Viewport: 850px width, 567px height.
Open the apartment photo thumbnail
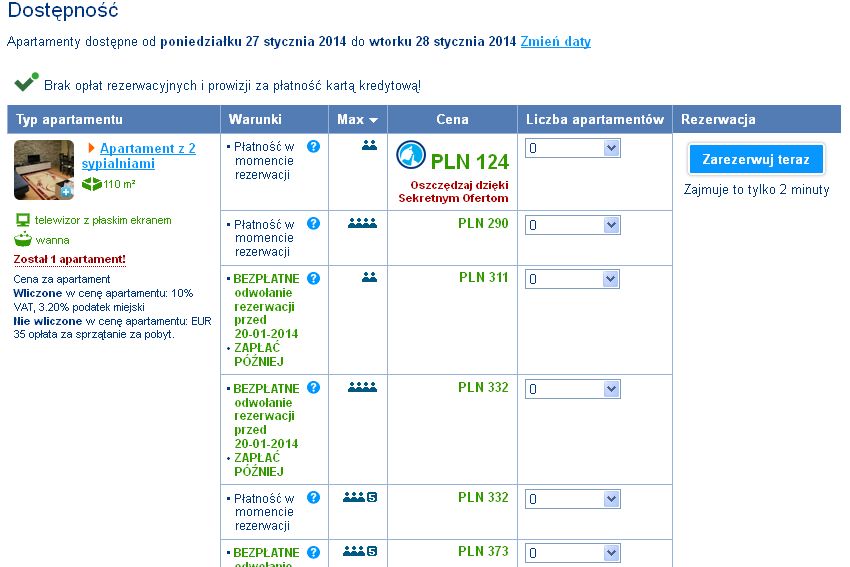[x=44, y=170]
